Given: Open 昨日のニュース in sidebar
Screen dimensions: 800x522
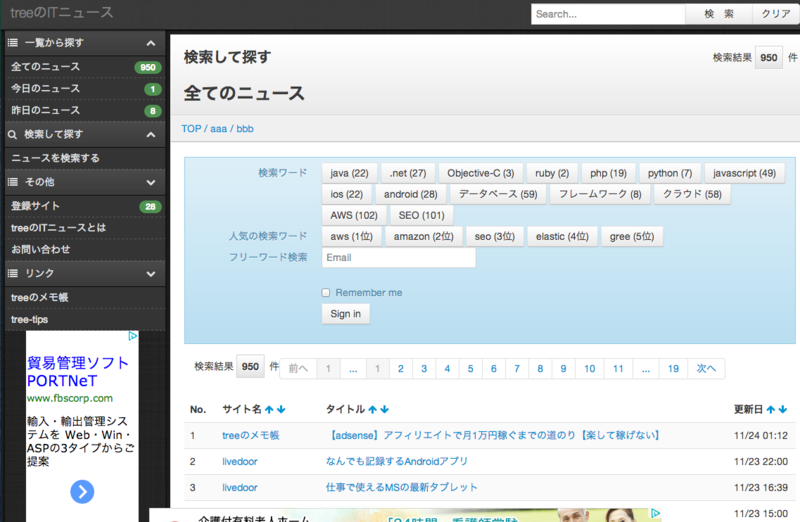Looking at the screenshot, I should (x=85, y=111).
